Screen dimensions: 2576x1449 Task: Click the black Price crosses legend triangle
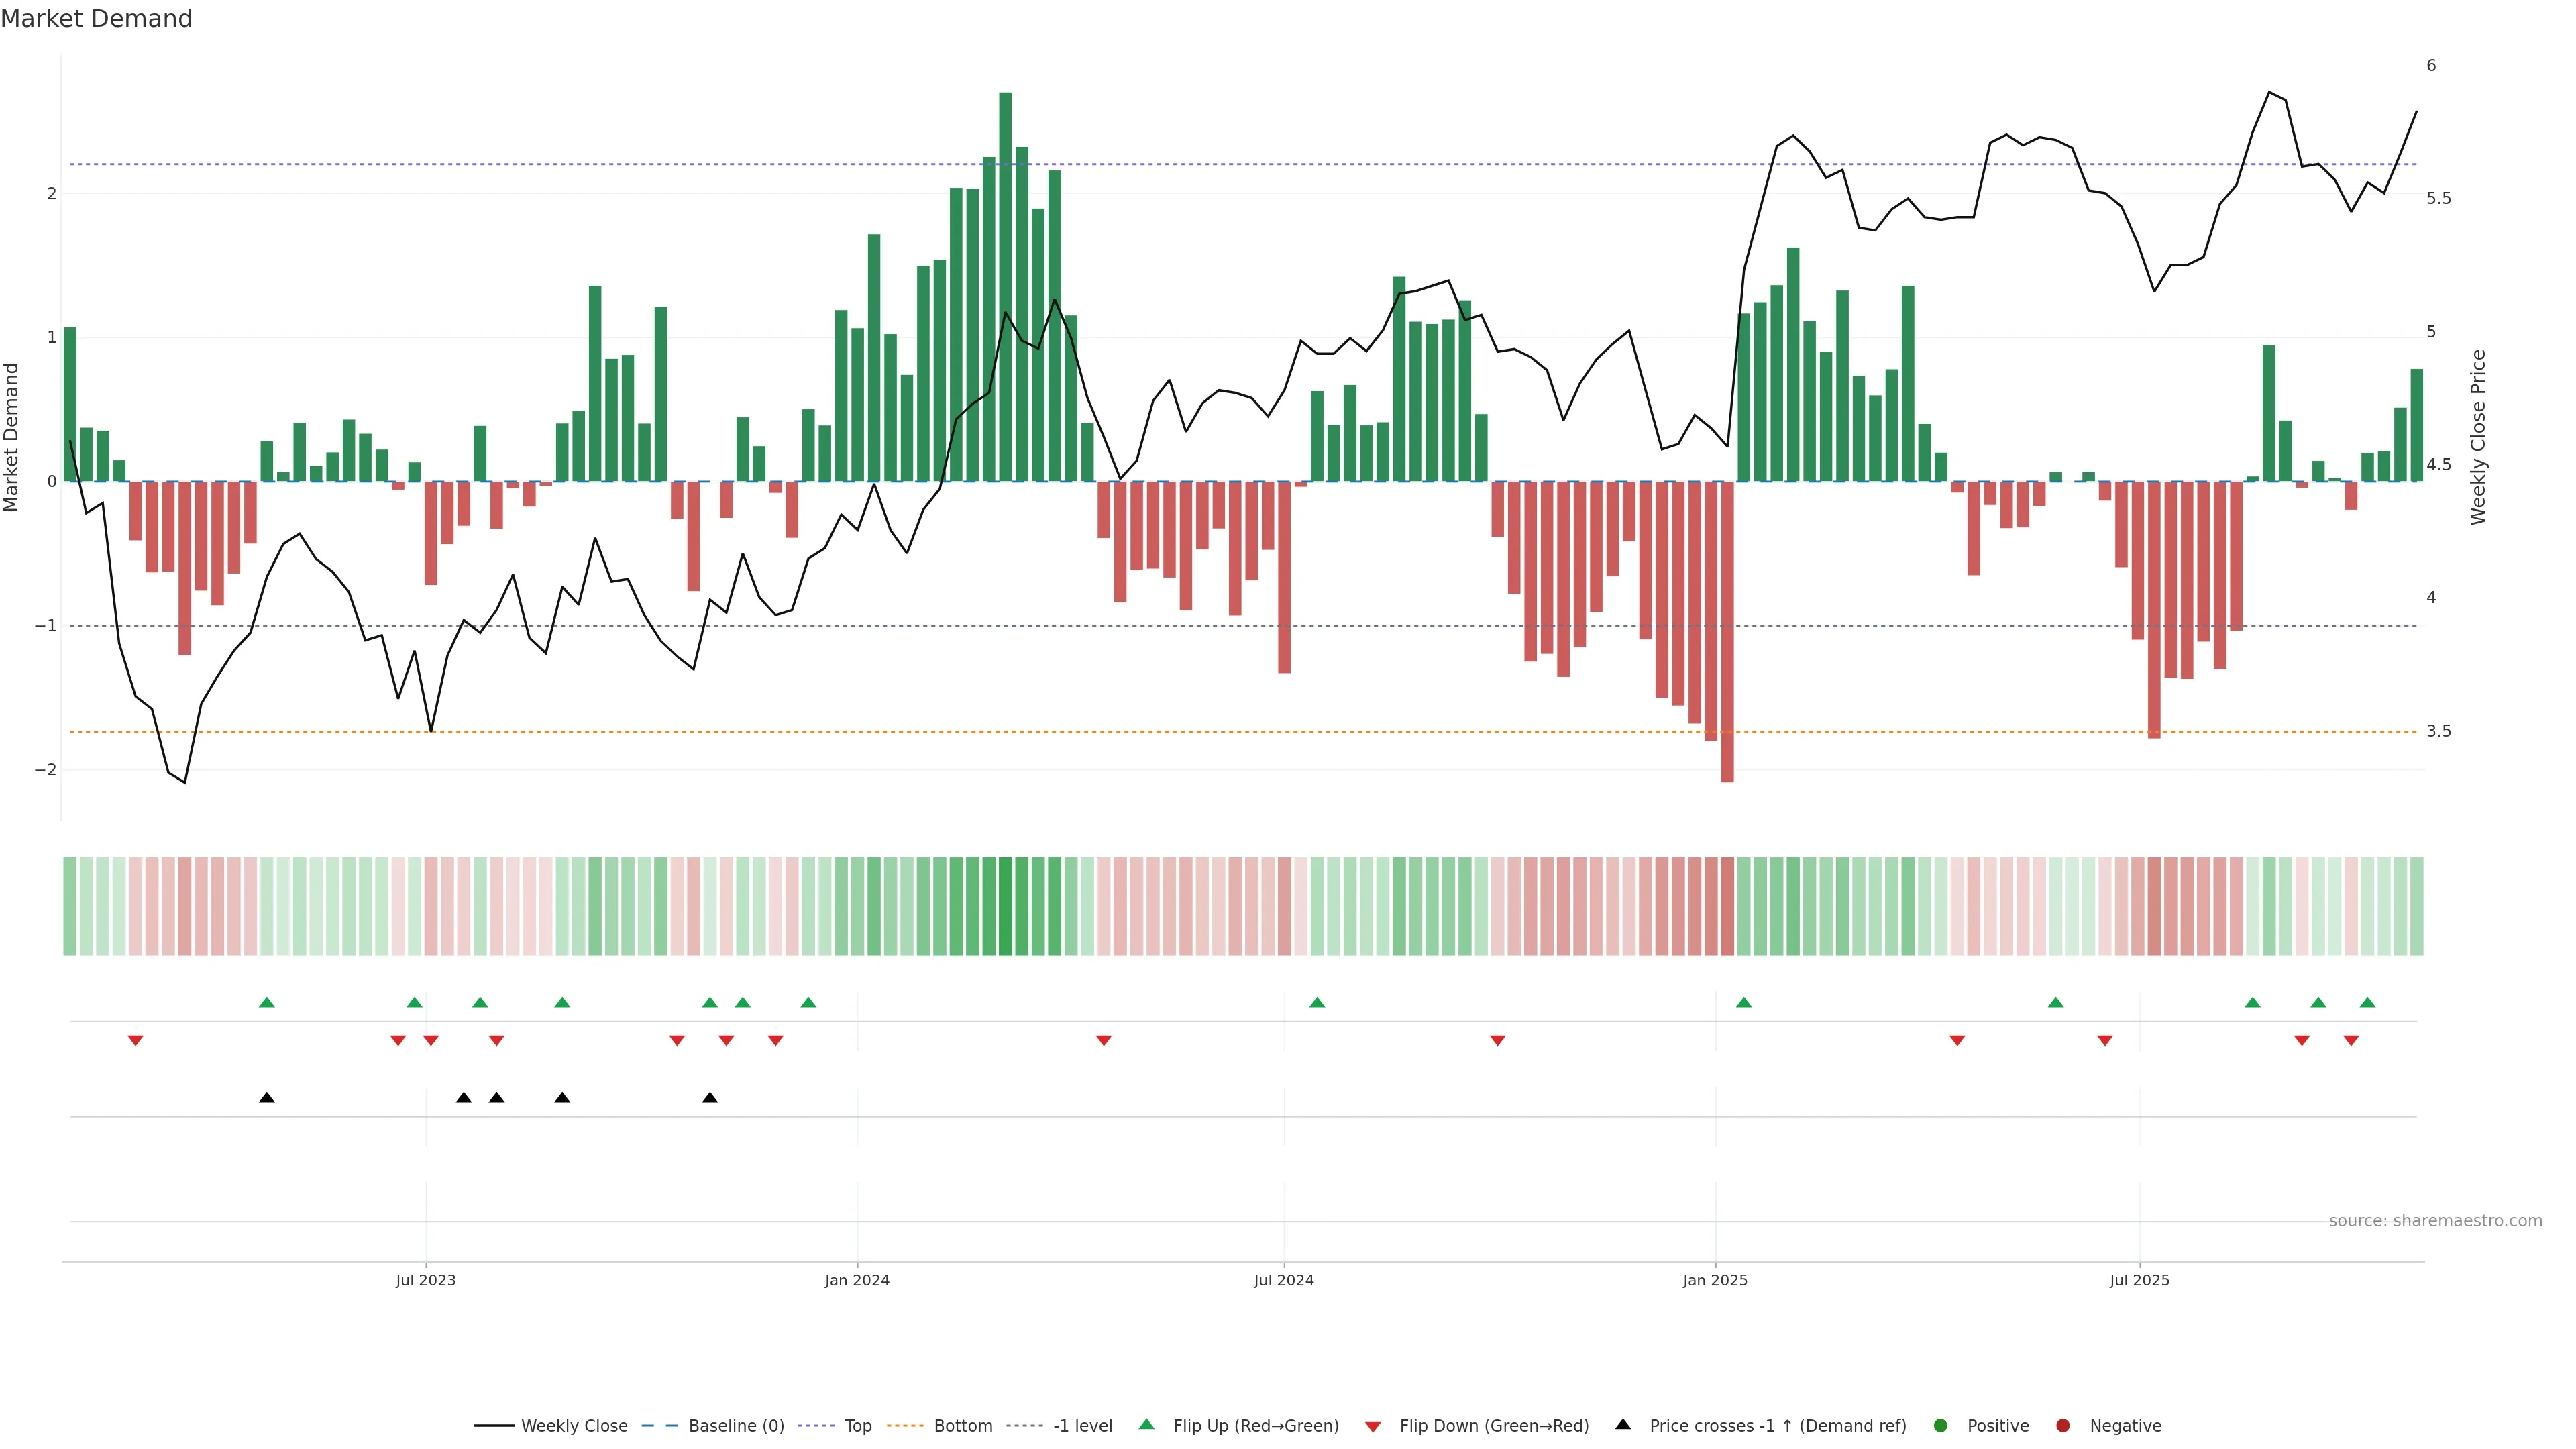pyautogui.click(x=1623, y=1424)
